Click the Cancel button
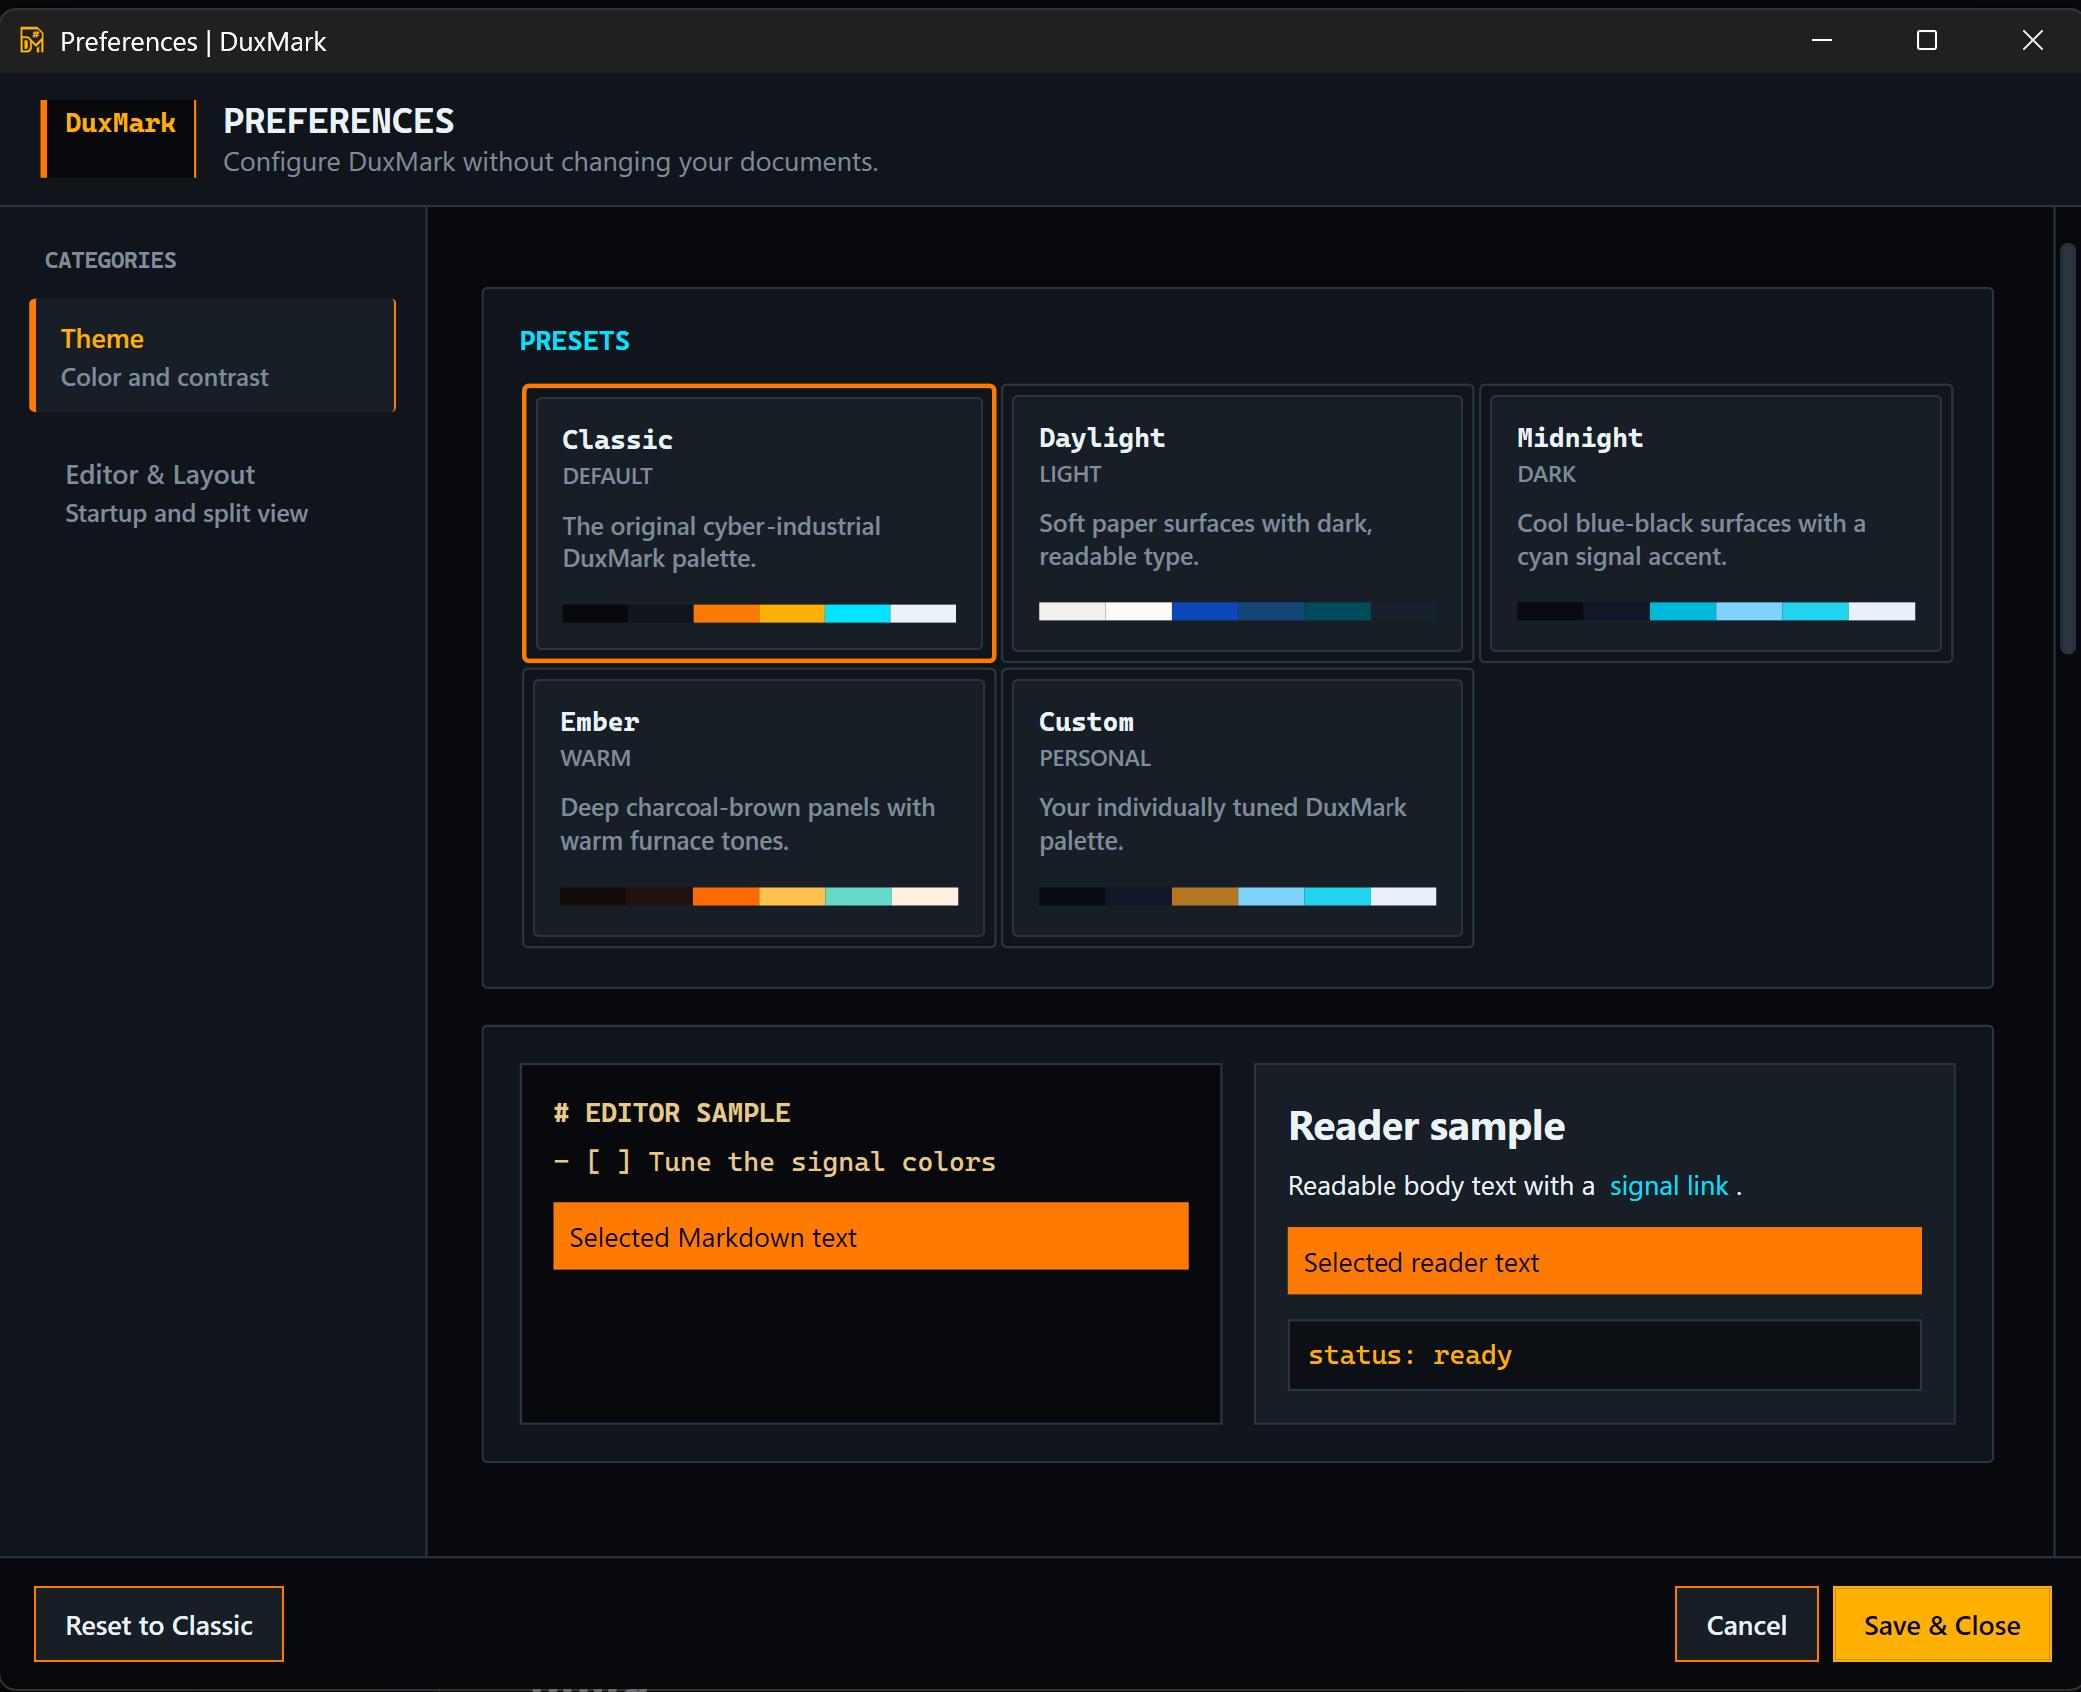The height and width of the screenshot is (1692, 2081). coord(1746,1625)
